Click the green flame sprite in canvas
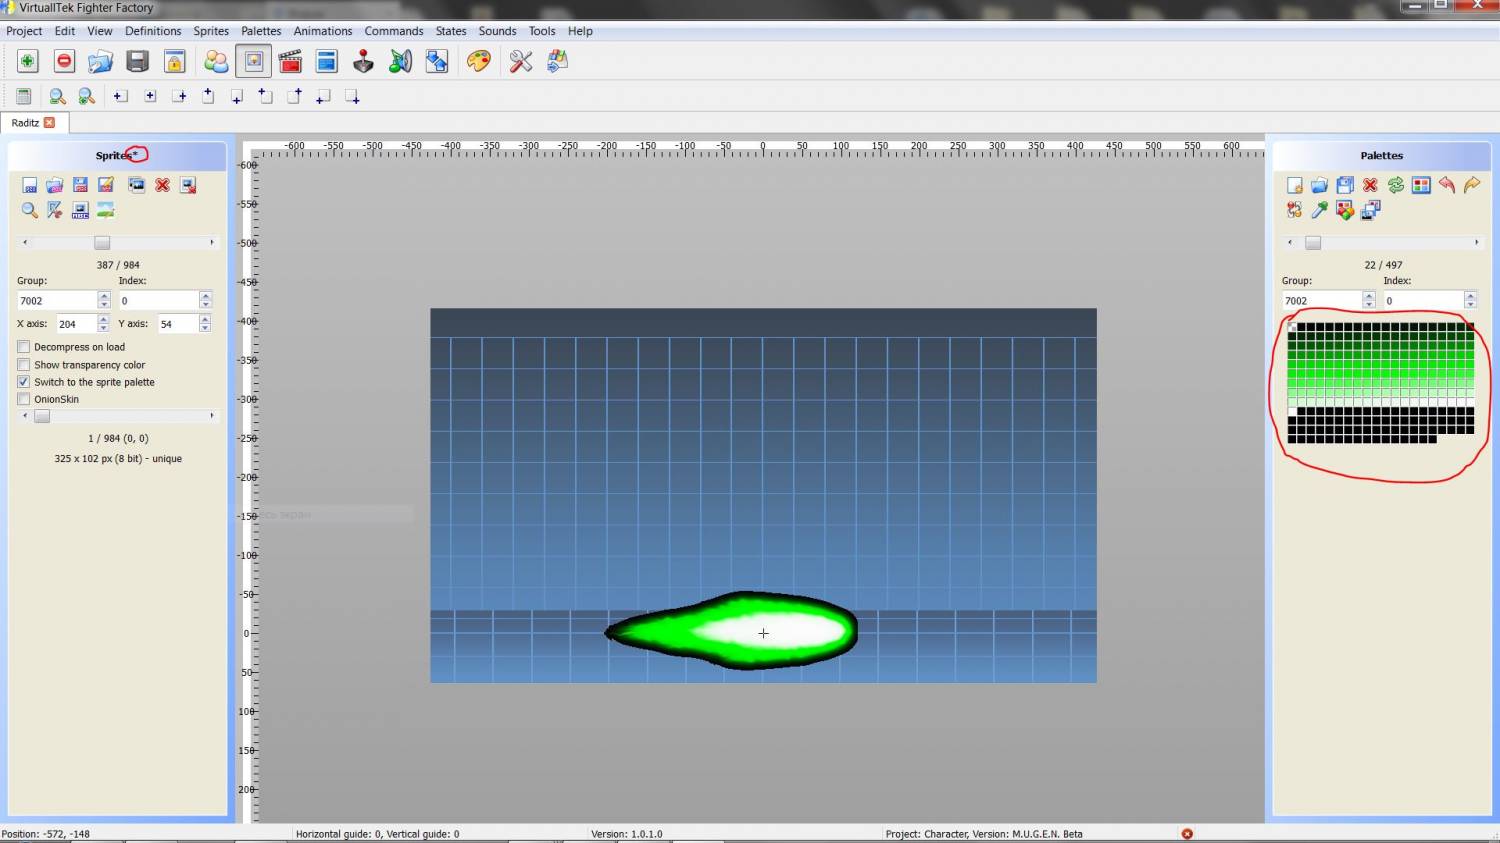The width and height of the screenshot is (1500, 843). pyautogui.click(x=732, y=630)
